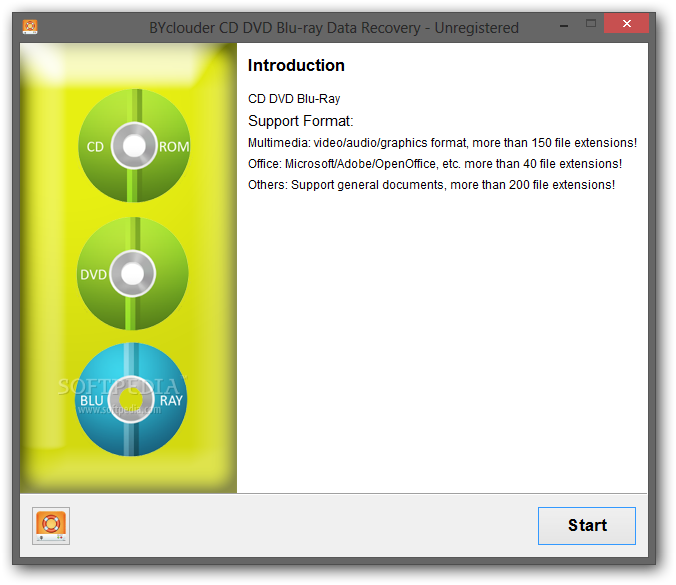Click the disabled maximize button
The height and width of the screenshot is (585, 676).
591,24
